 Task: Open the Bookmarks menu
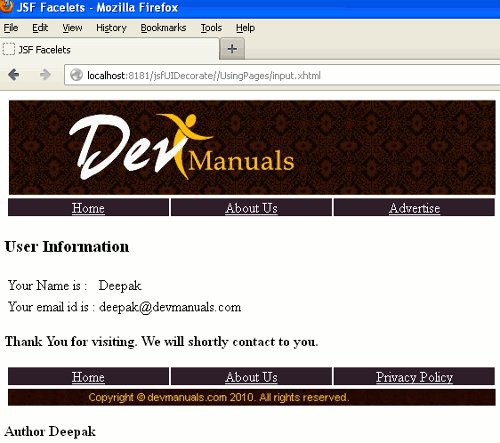coord(163,28)
